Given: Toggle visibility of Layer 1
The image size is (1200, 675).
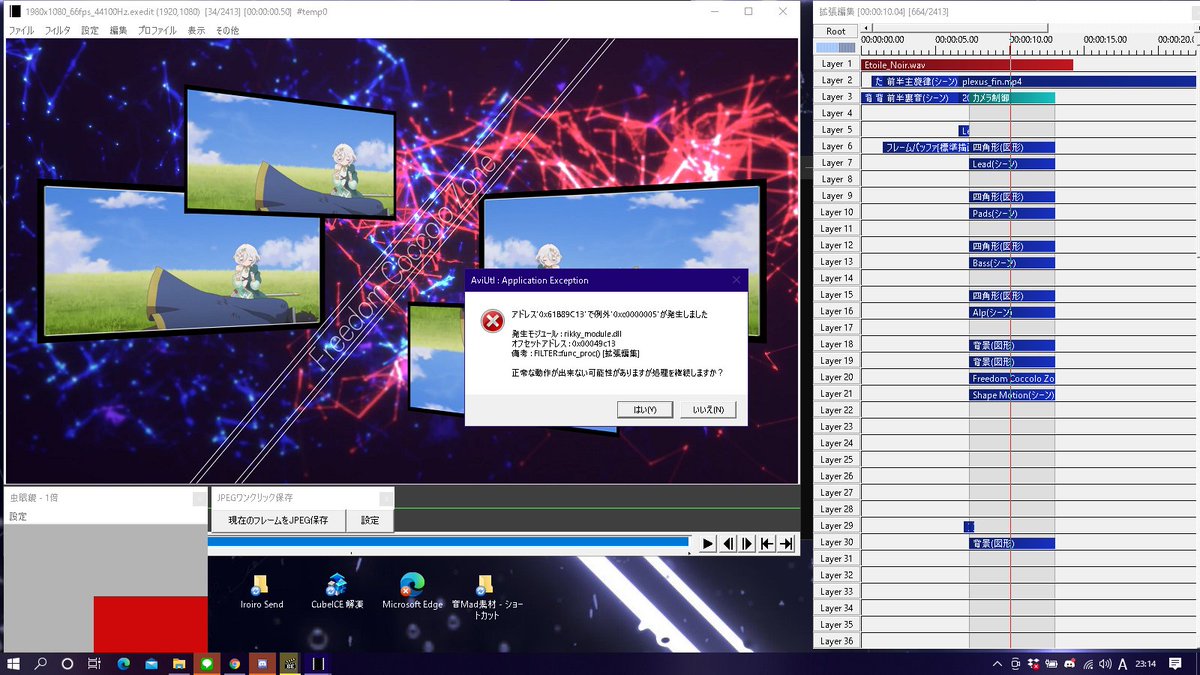Looking at the screenshot, I should click(x=836, y=64).
